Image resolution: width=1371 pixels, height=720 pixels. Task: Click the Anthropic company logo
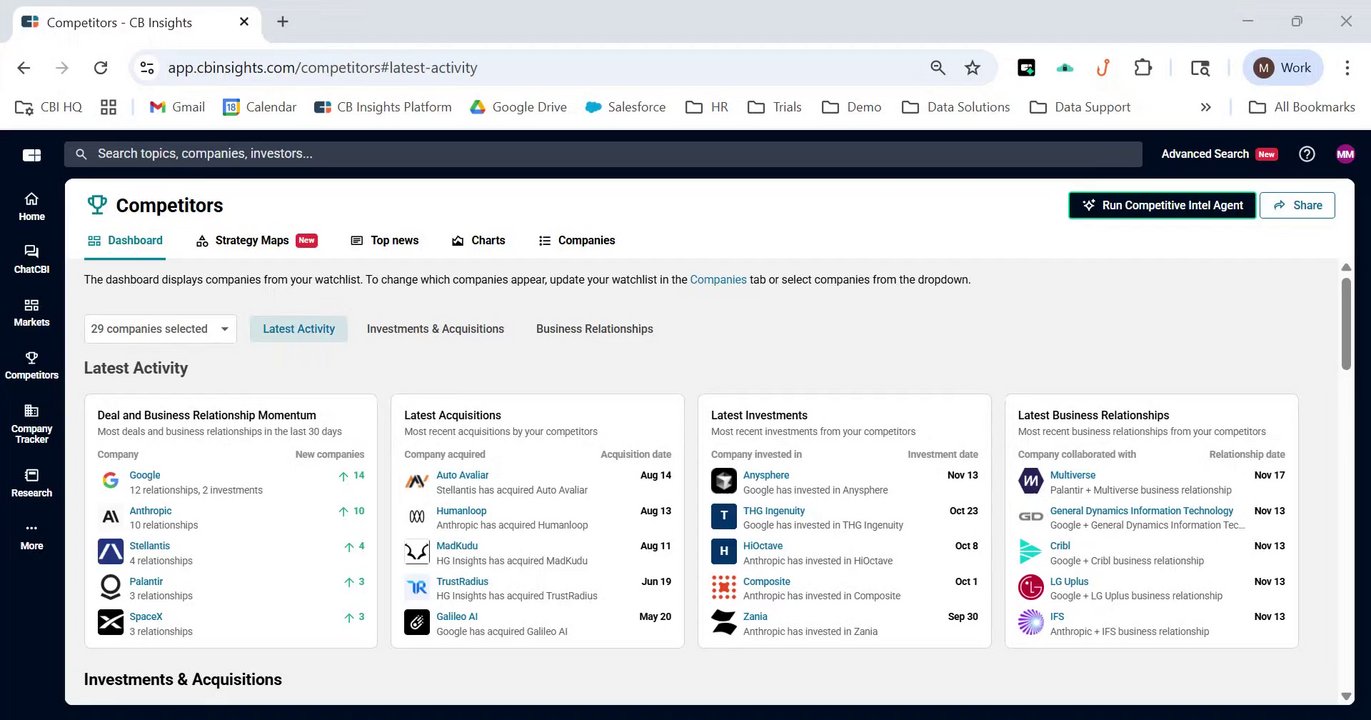click(x=110, y=517)
